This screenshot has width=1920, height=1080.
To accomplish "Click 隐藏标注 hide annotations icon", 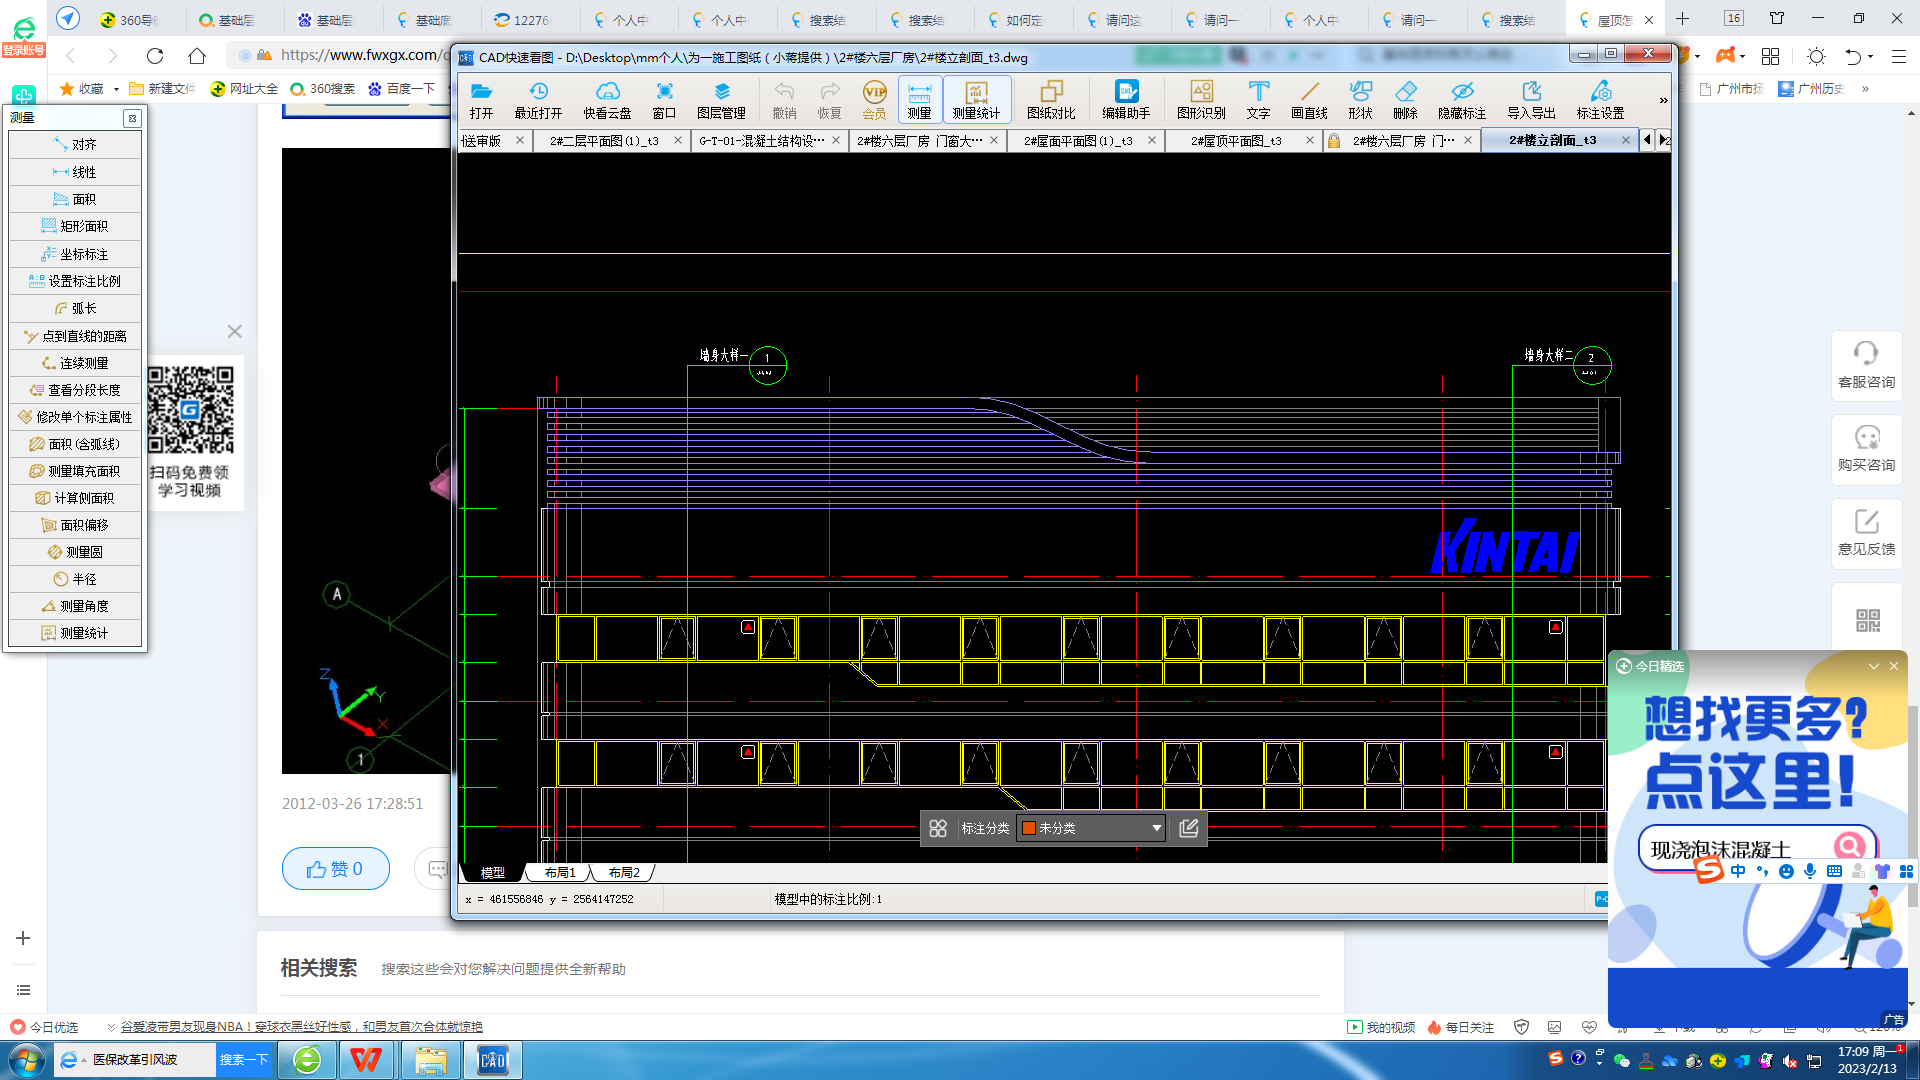I will (1462, 100).
